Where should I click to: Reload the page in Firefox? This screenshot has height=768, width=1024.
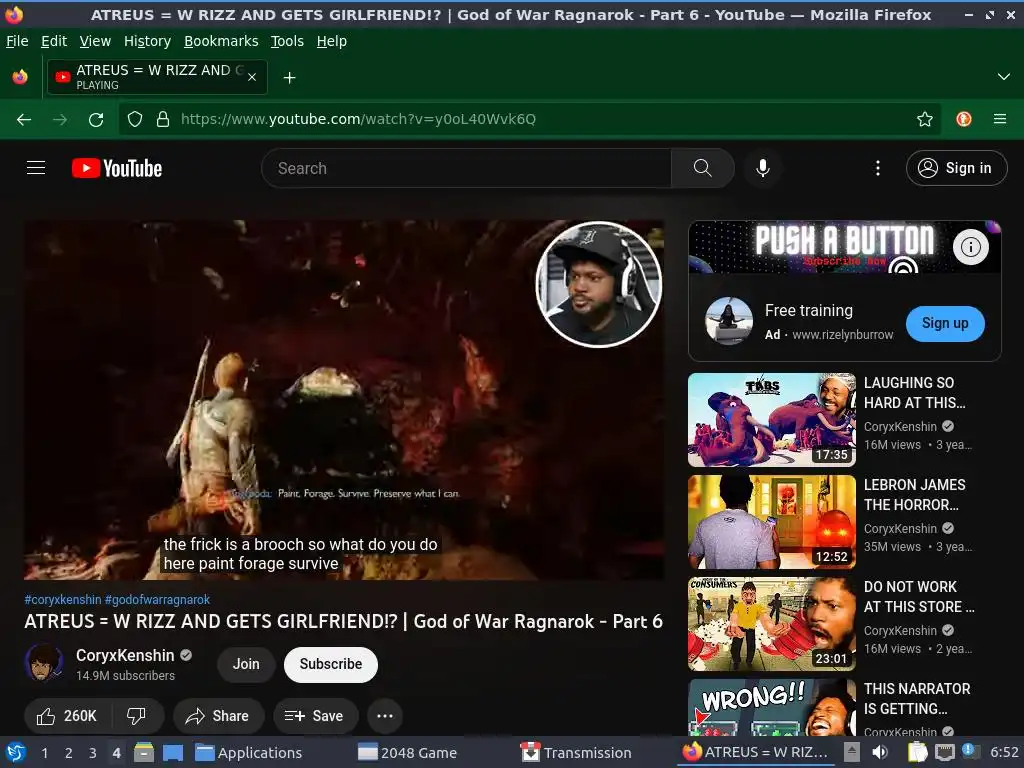pyautogui.click(x=96, y=119)
